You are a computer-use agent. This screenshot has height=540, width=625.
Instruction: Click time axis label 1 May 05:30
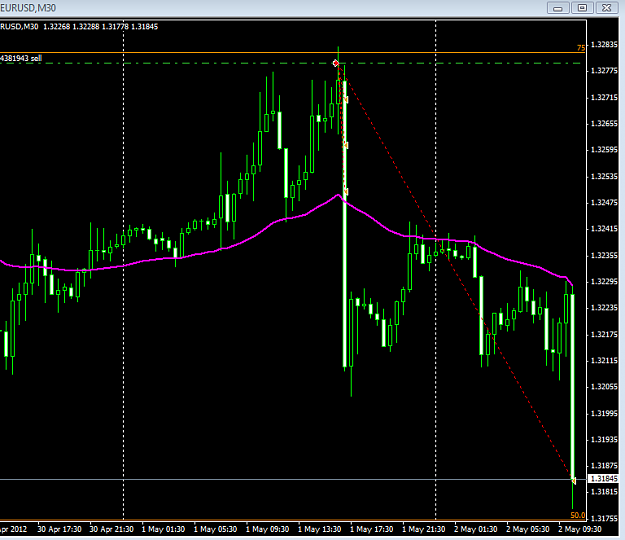216,529
